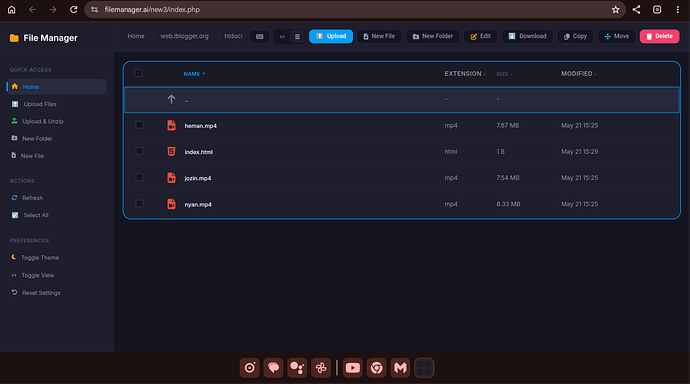Click New Folder toolbar button
The image size is (690, 384).
click(x=433, y=36)
